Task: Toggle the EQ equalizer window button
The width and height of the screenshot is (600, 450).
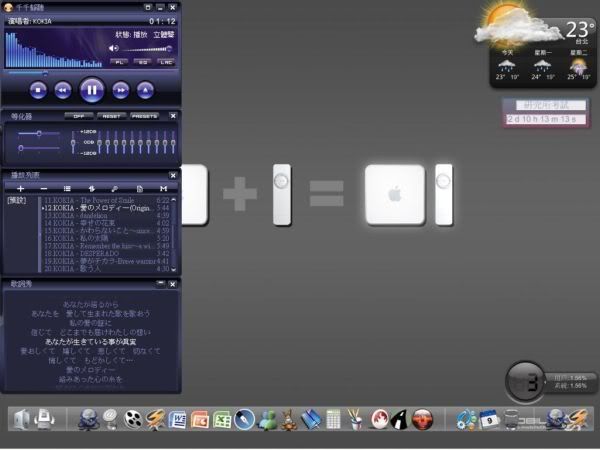Action: pyautogui.click(x=143, y=62)
